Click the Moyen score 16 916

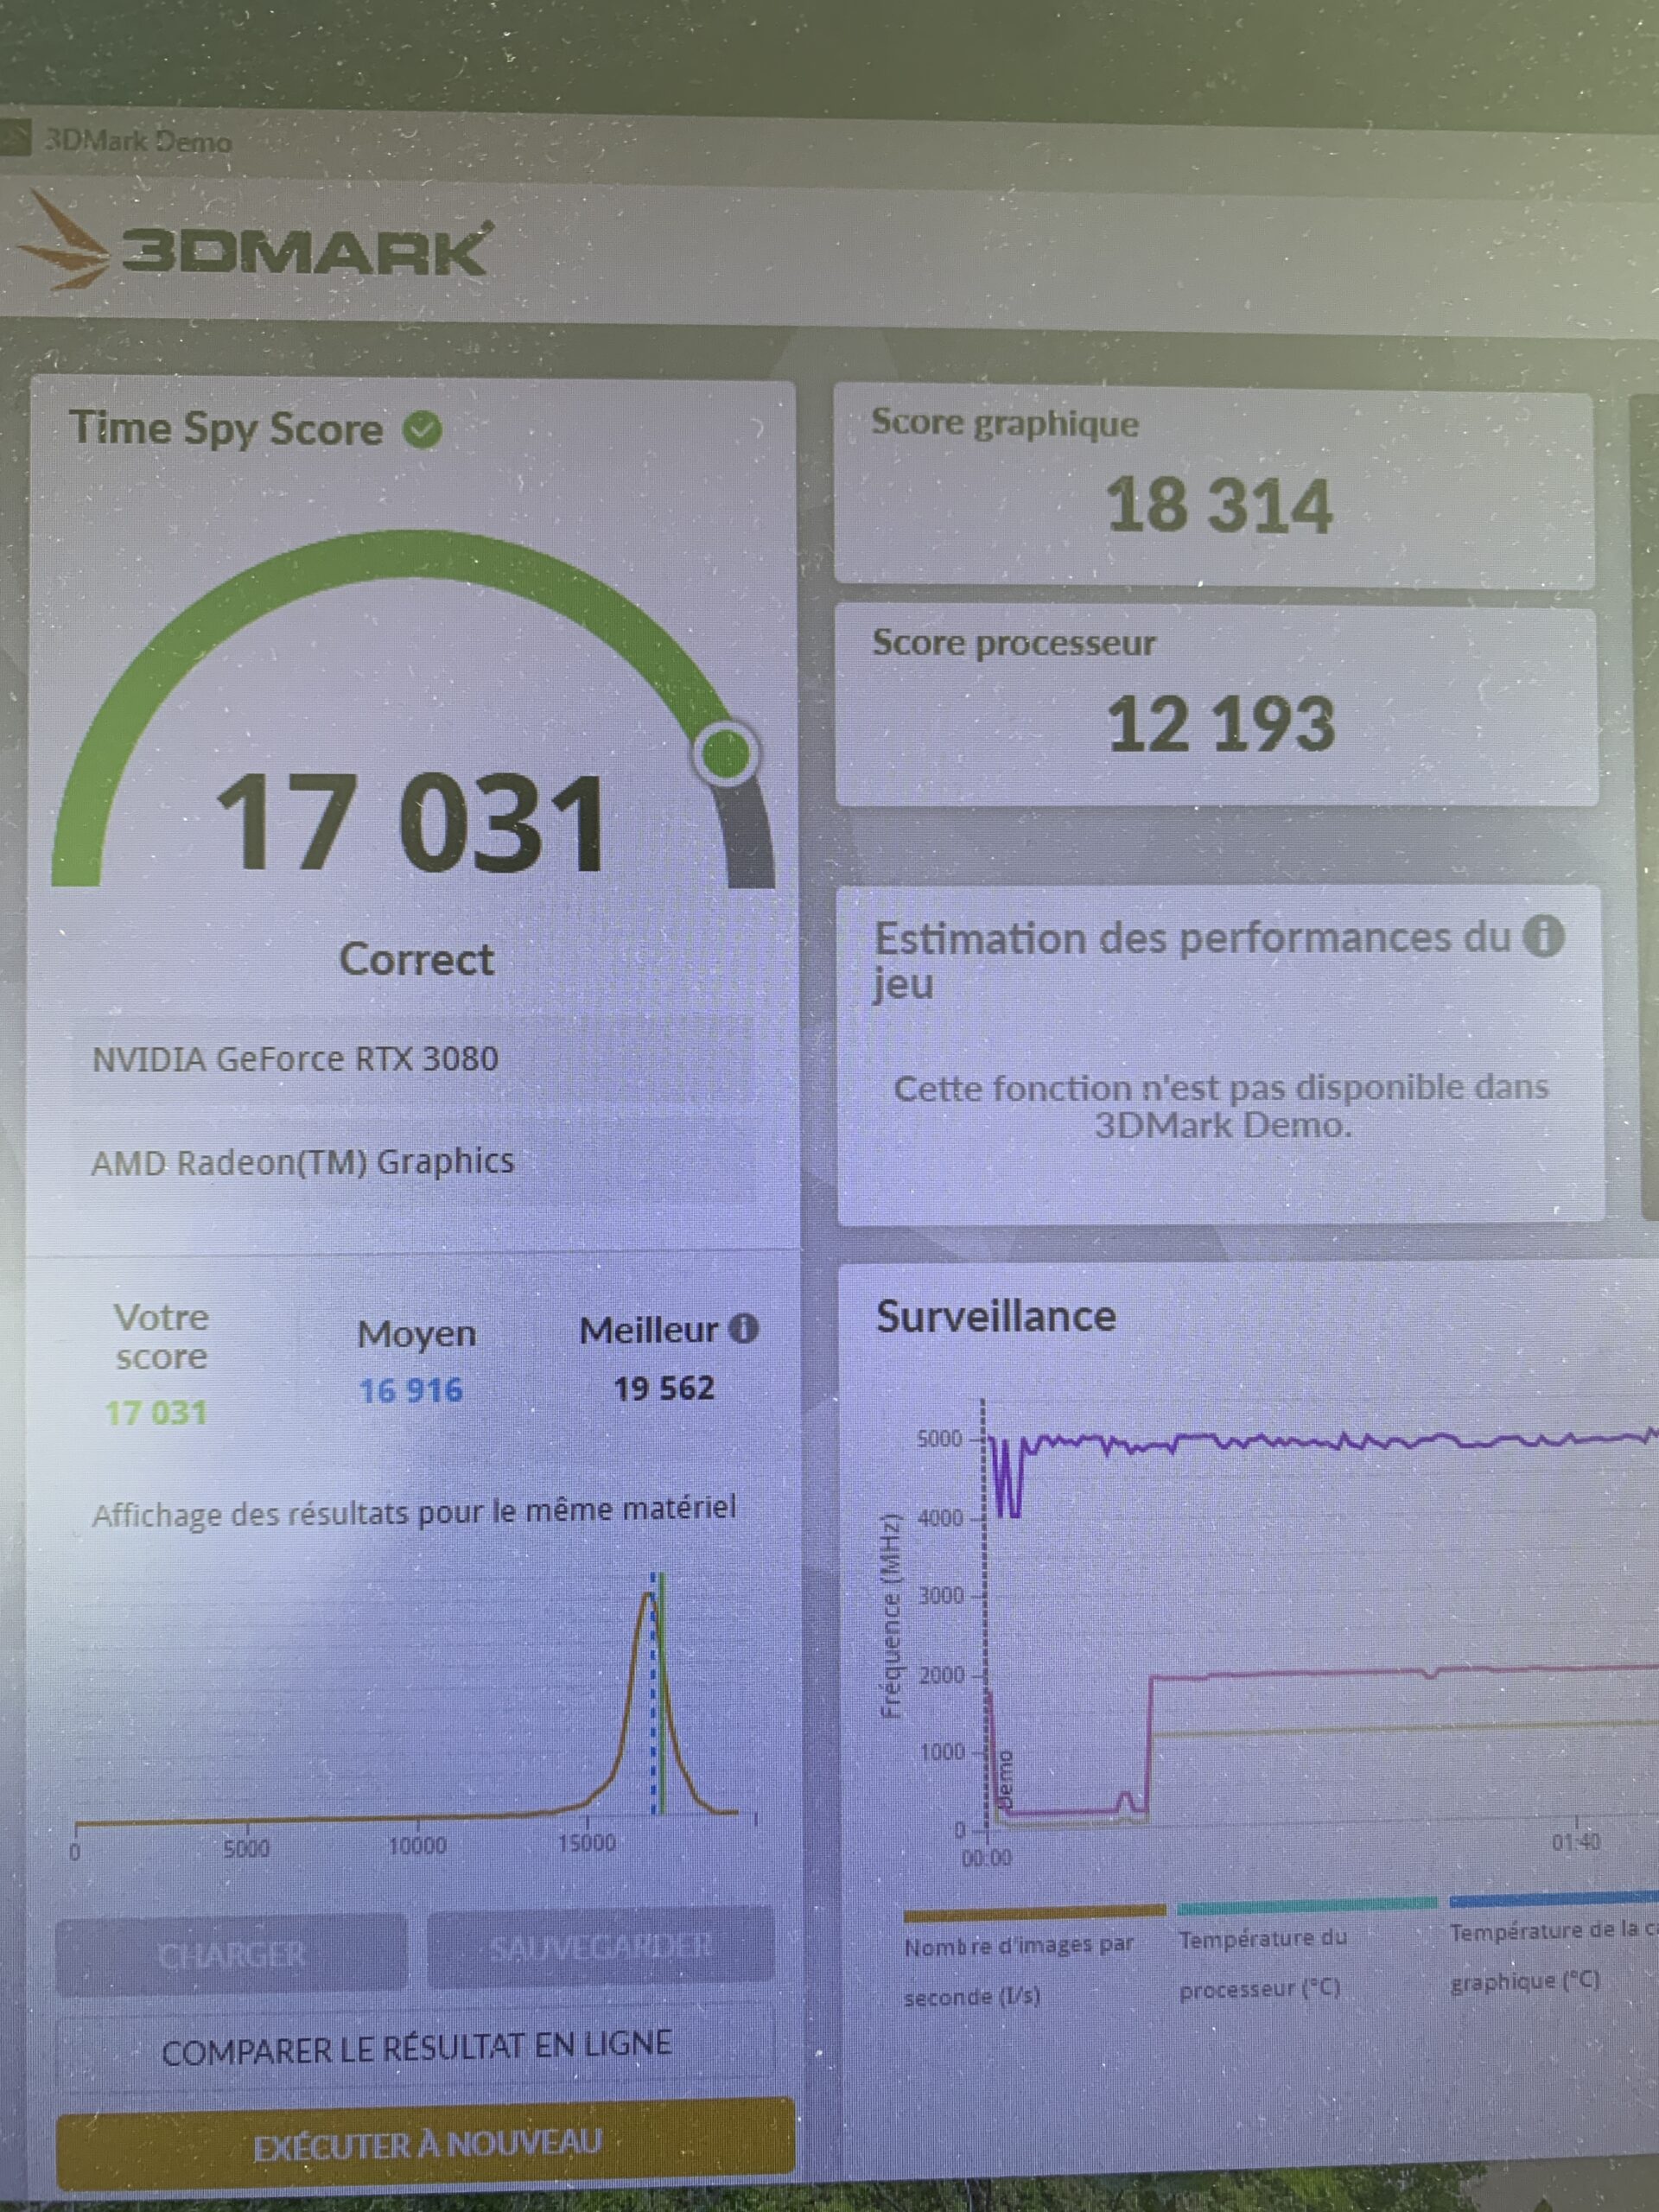tap(411, 1389)
